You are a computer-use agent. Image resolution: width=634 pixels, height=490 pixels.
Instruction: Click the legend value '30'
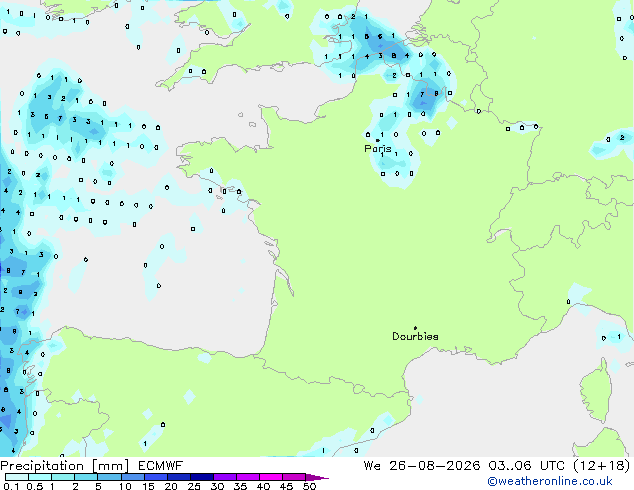pyautogui.click(x=217, y=486)
